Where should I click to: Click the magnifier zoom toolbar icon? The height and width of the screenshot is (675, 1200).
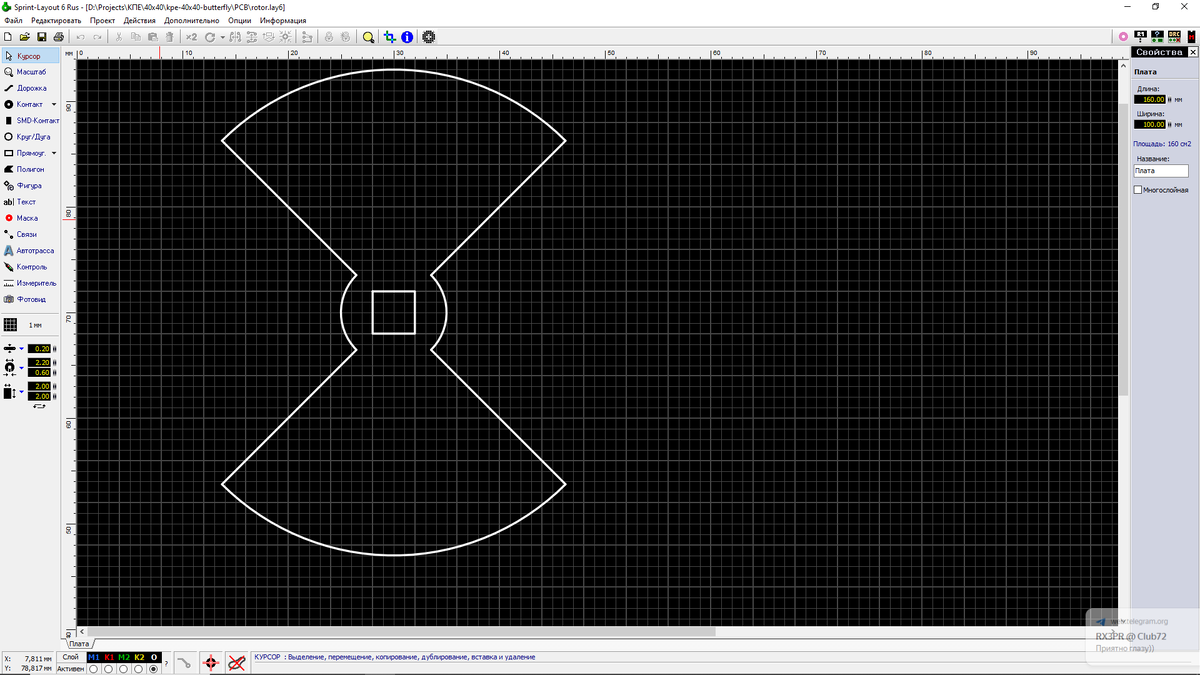(368, 37)
